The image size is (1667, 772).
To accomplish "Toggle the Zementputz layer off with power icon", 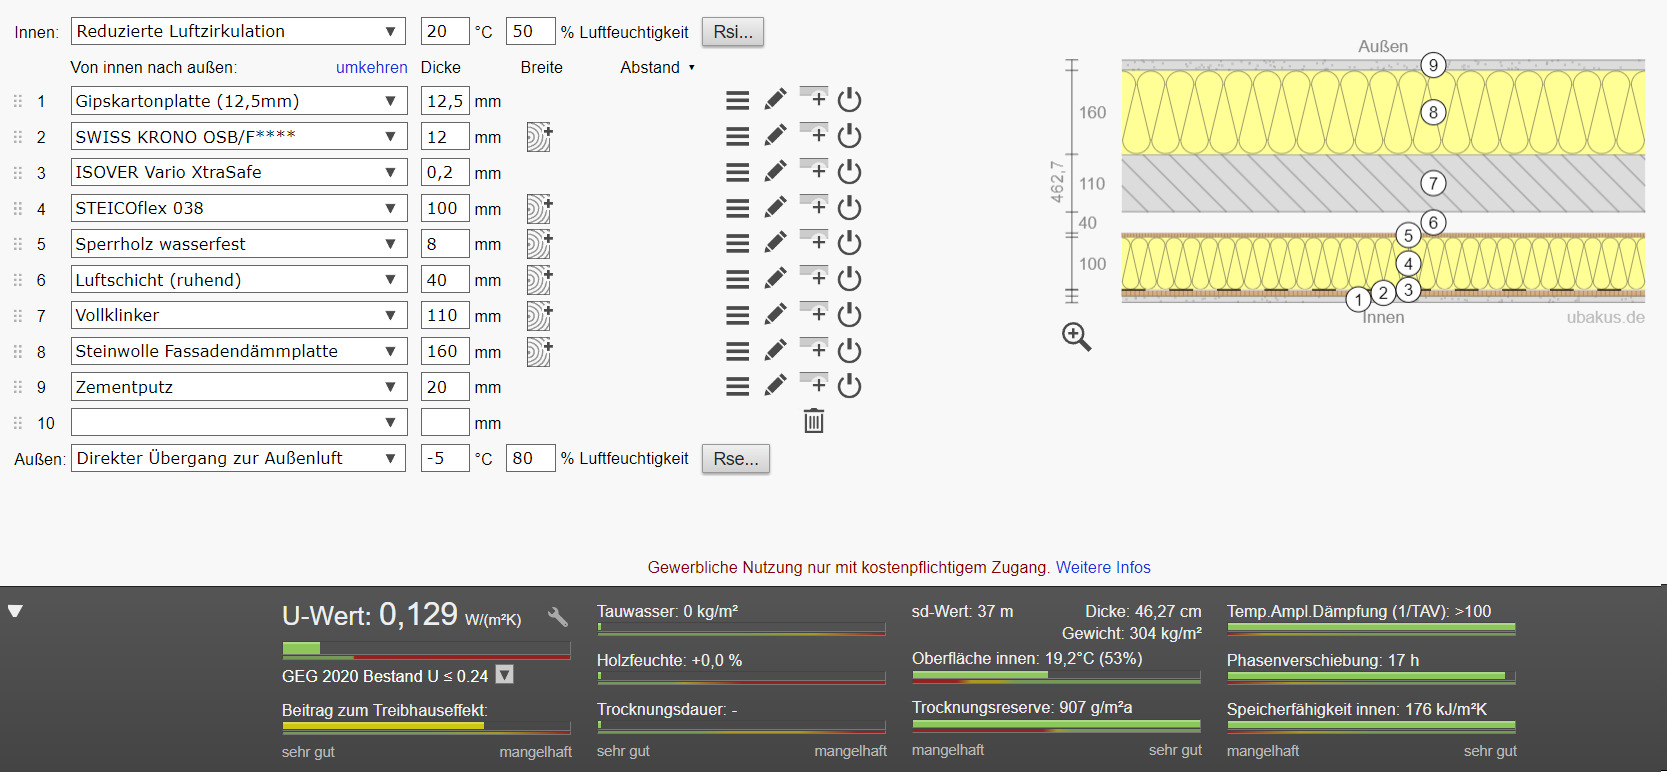I will coord(849,386).
